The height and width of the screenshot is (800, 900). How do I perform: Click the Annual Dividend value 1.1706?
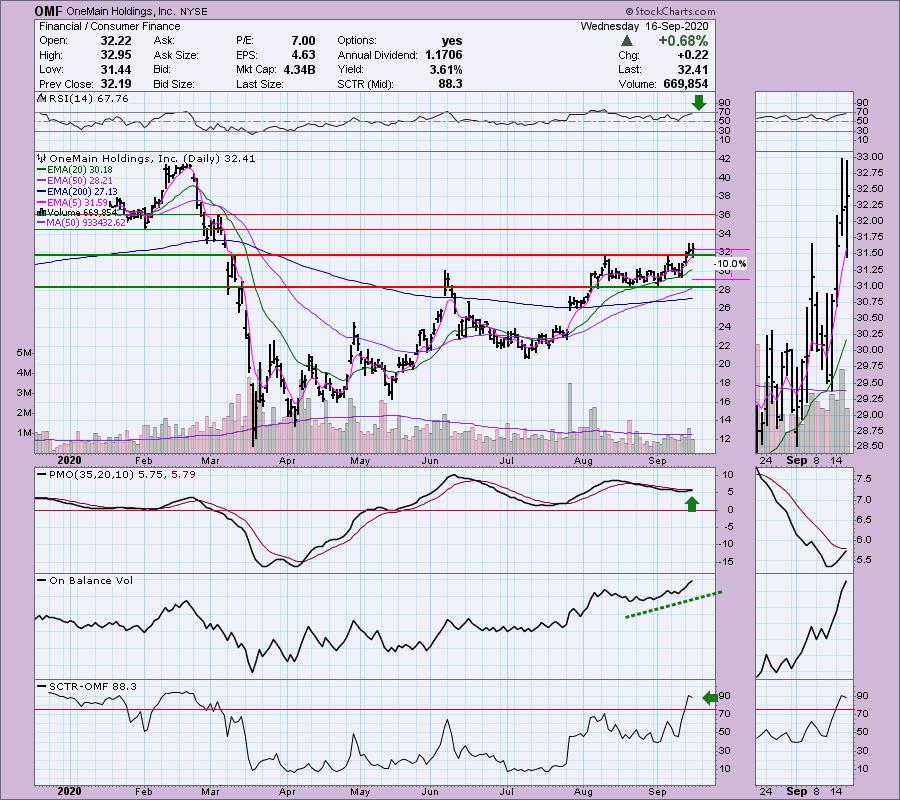[444, 55]
